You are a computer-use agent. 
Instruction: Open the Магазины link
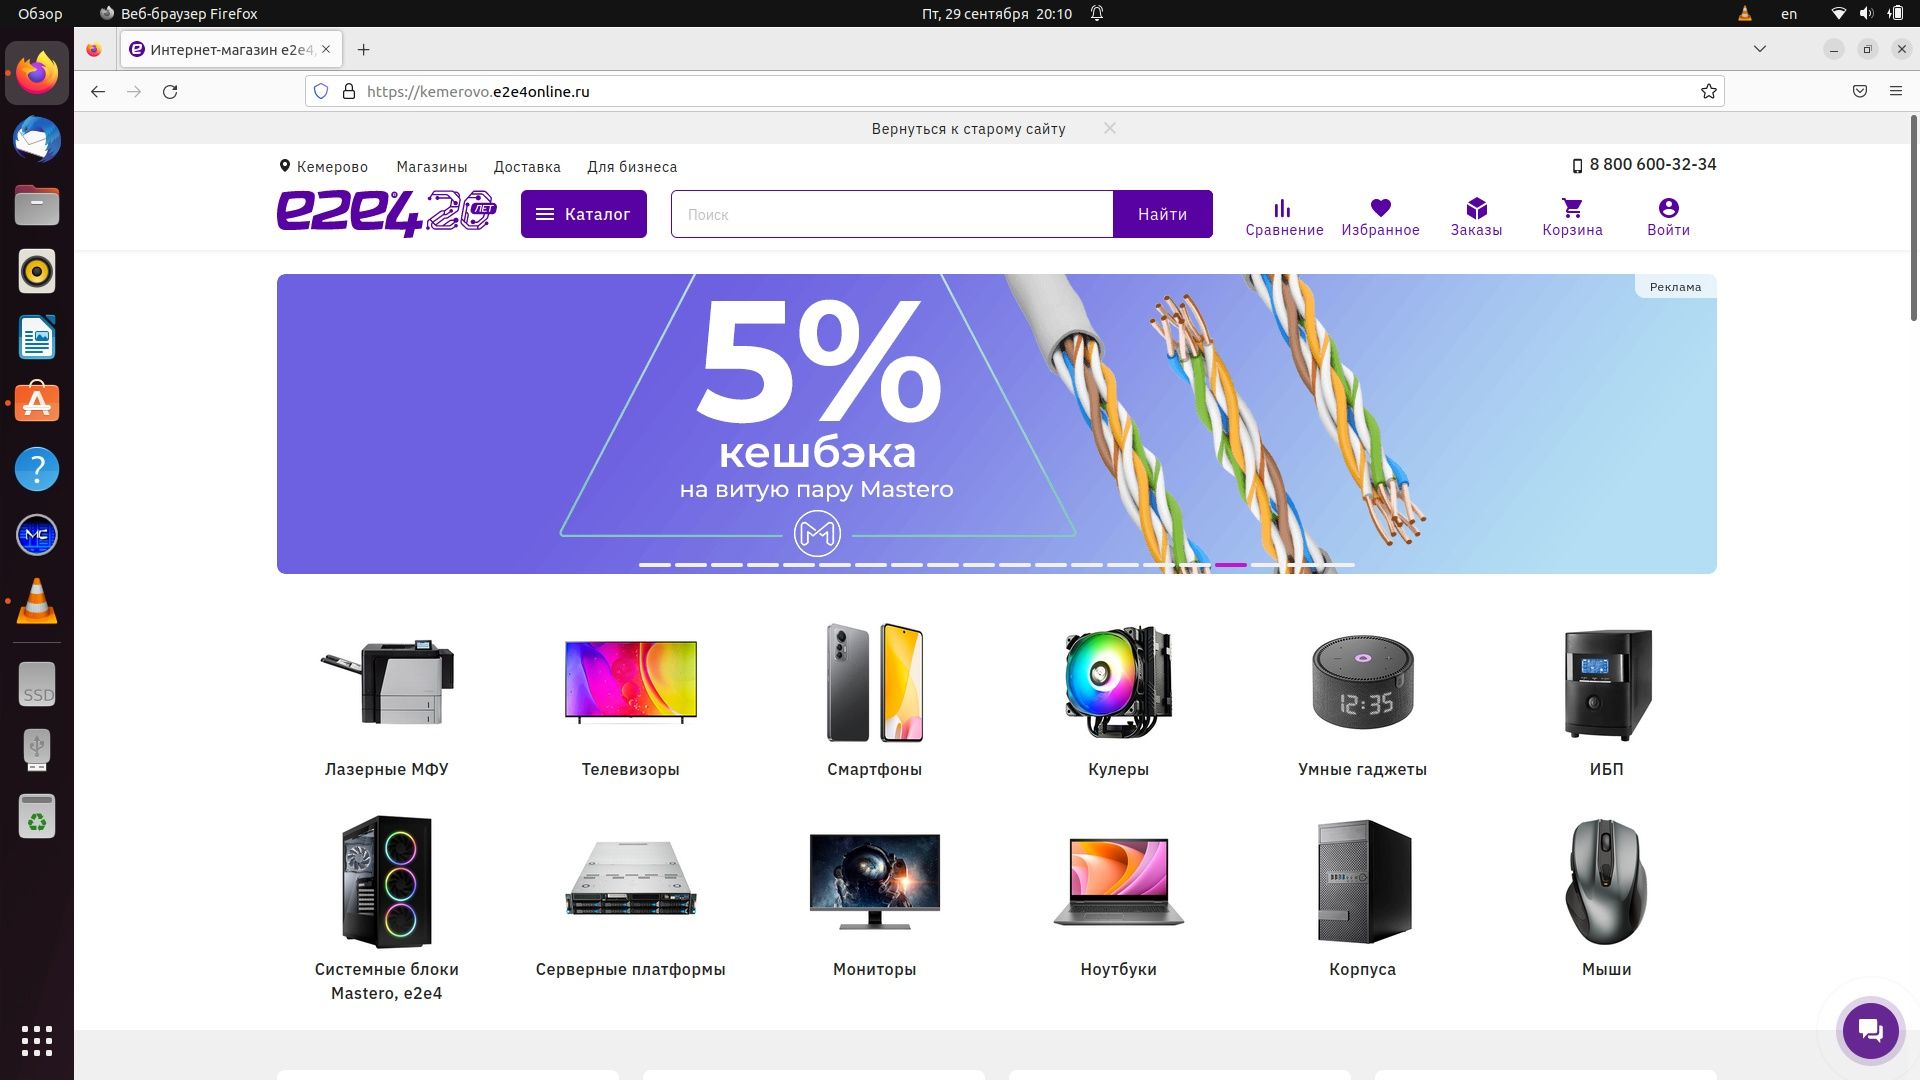[x=431, y=167]
